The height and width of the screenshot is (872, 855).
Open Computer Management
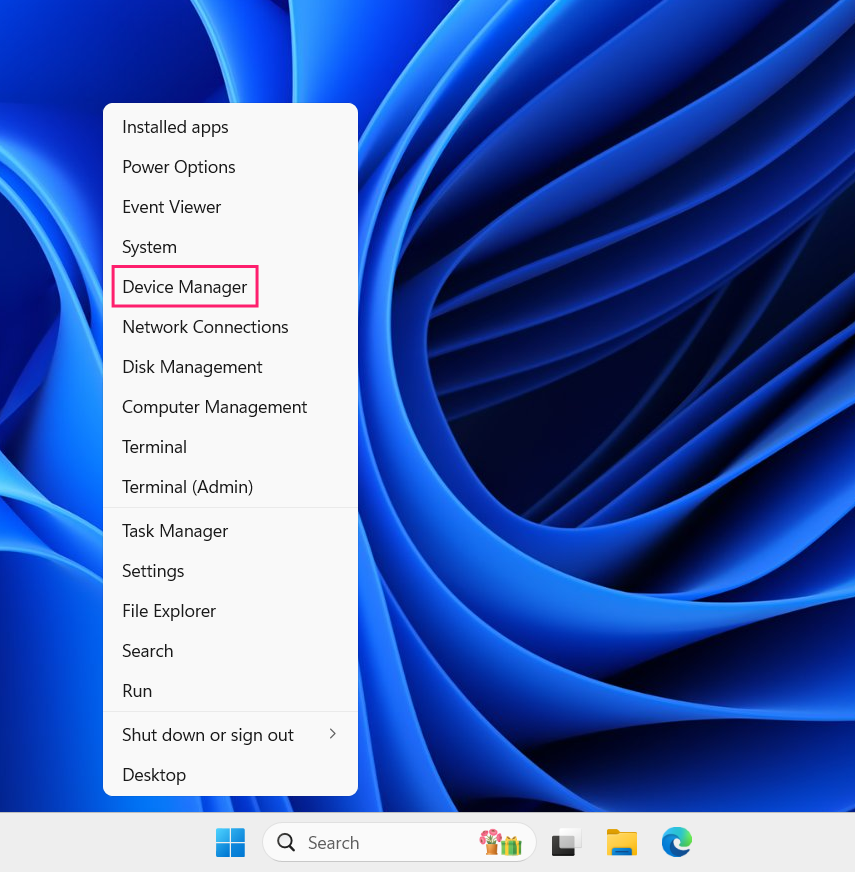pos(230,407)
